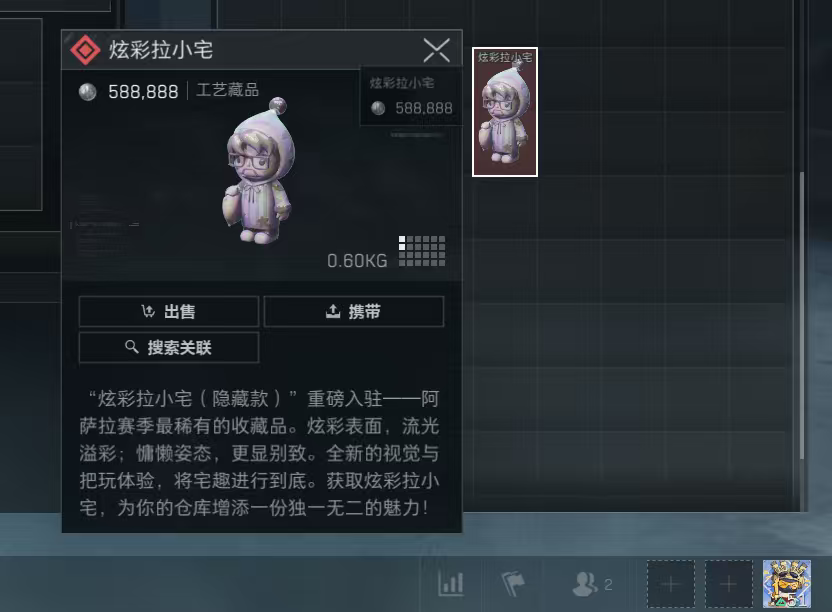The width and height of the screenshot is (832, 612).
Task: Click the 3D figurine preview model
Action: [x=258, y=170]
